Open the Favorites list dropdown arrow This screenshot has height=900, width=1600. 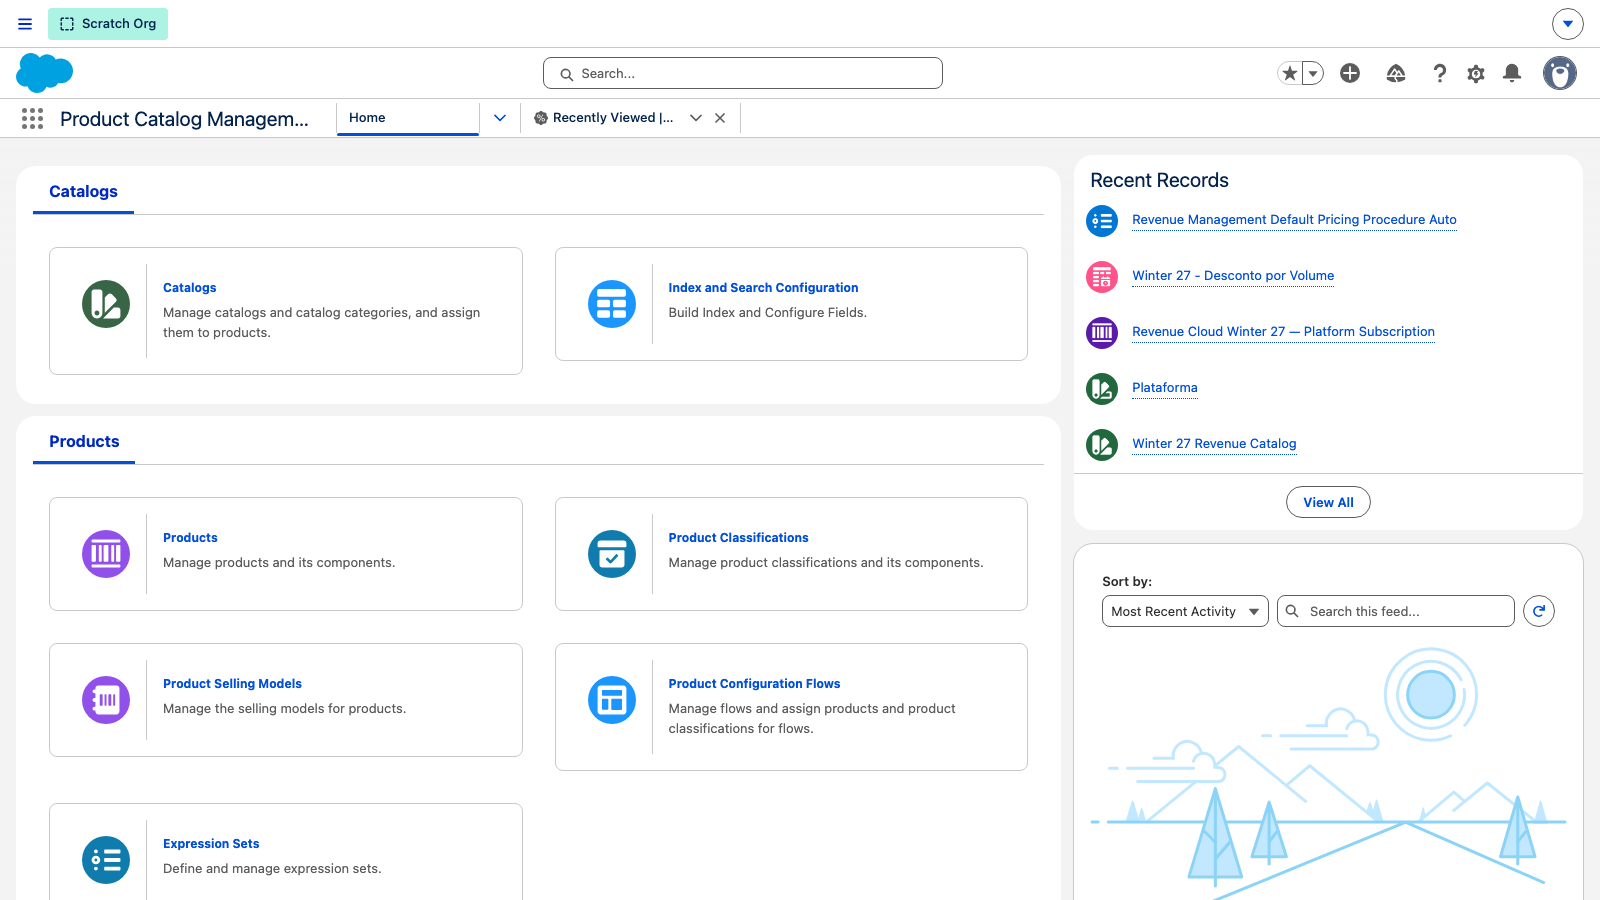pyautogui.click(x=1313, y=73)
